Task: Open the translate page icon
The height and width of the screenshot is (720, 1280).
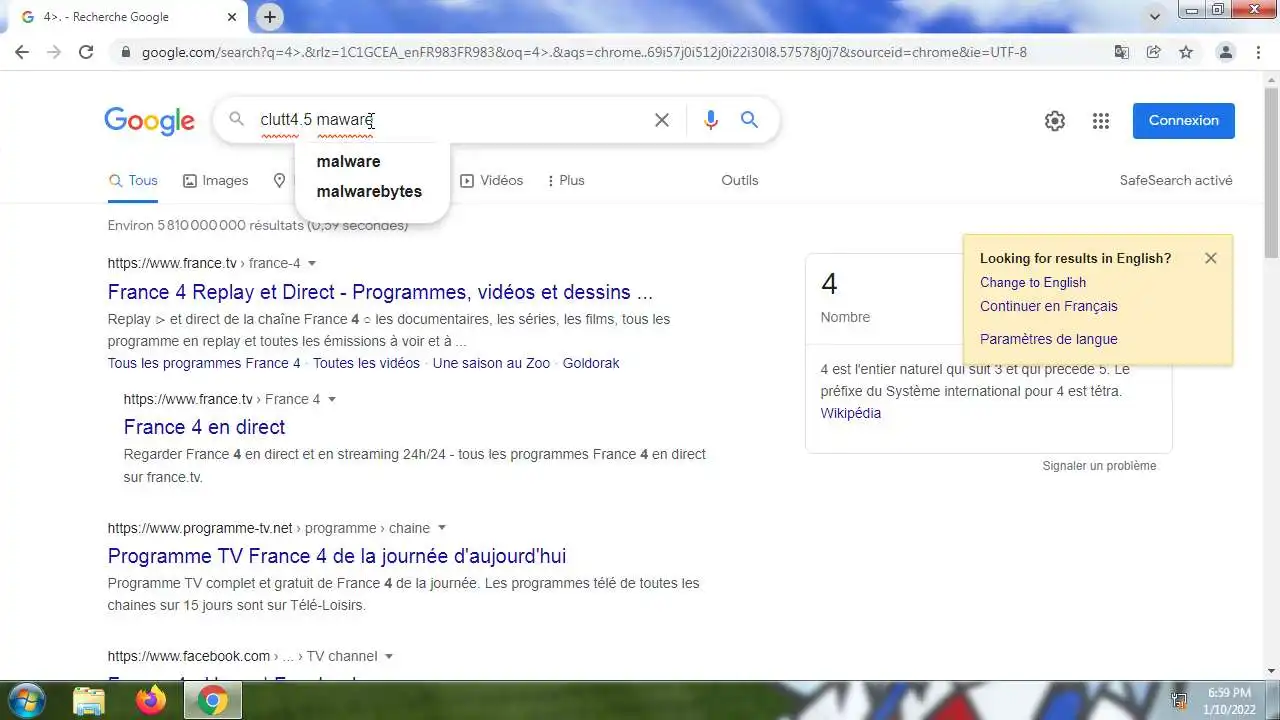Action: (1122, 52)
